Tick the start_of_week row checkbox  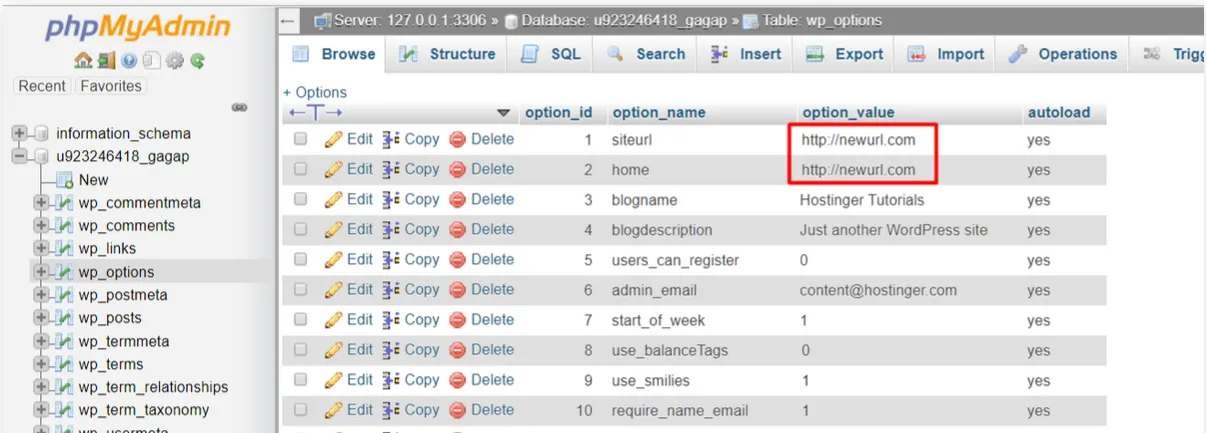300,320
